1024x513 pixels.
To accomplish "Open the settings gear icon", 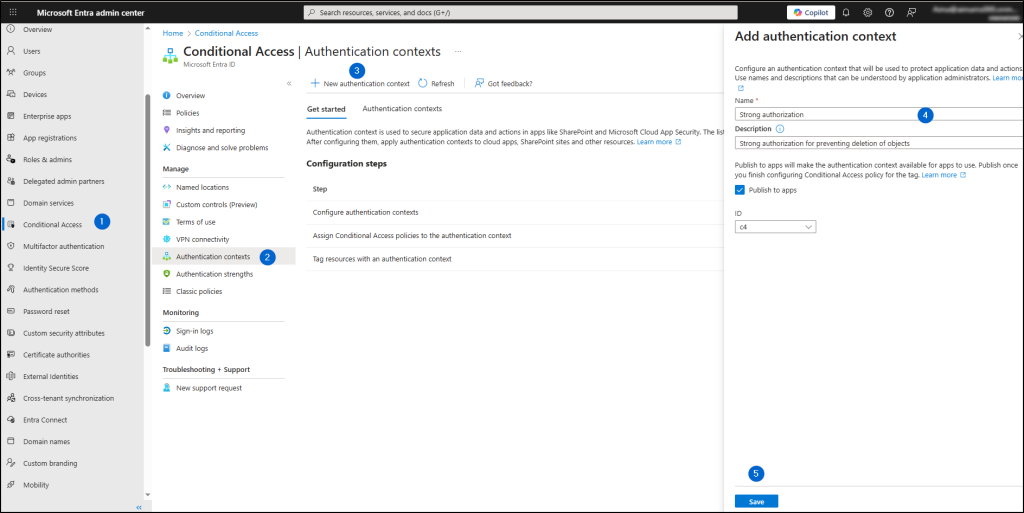I will (867, 12).
